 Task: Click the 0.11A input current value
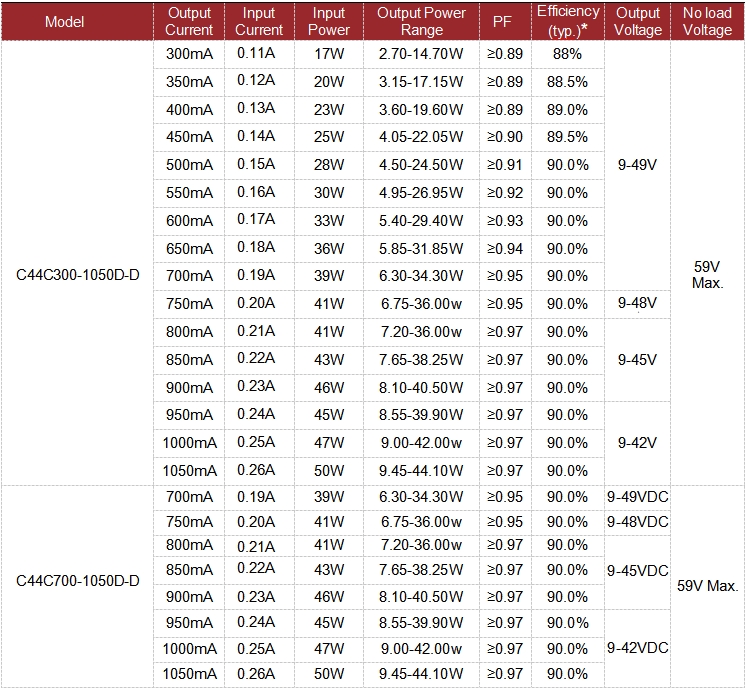(256, 53)
